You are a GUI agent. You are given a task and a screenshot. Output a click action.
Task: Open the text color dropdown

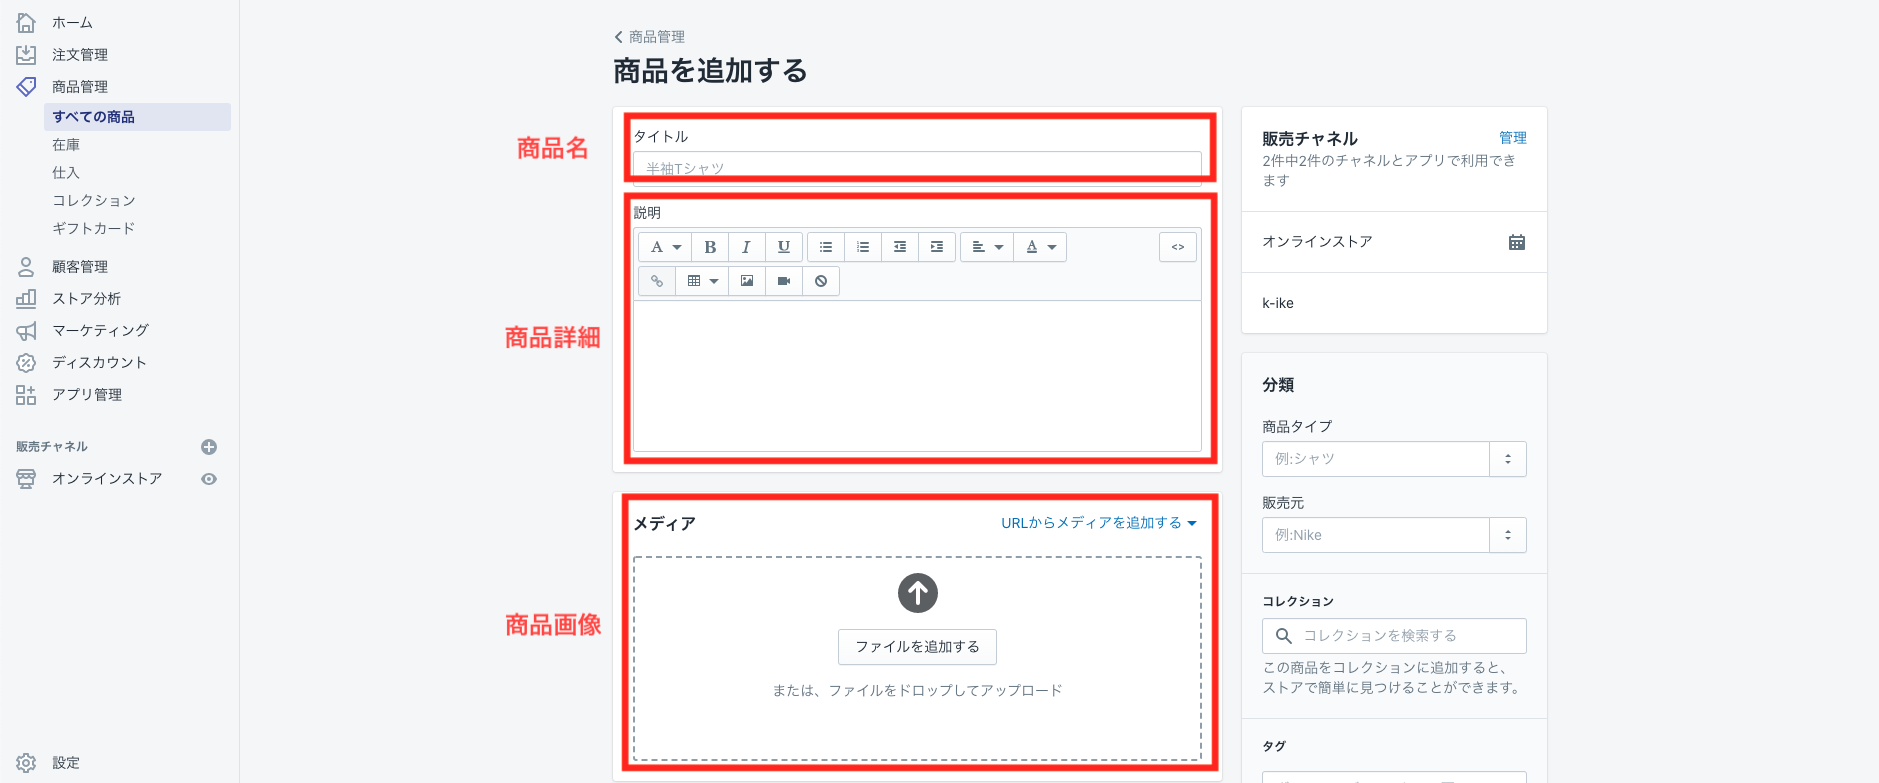(x=1040, y=247)
